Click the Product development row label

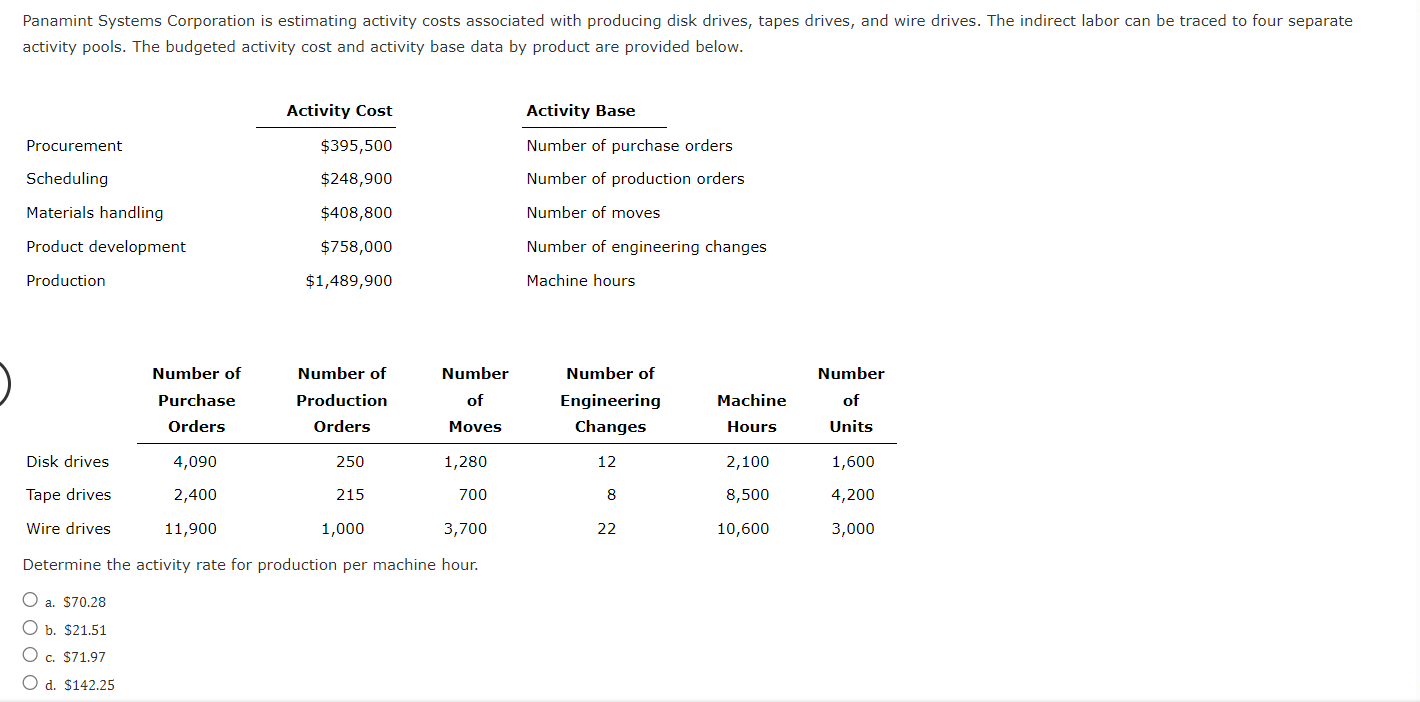tap(105, 246)
